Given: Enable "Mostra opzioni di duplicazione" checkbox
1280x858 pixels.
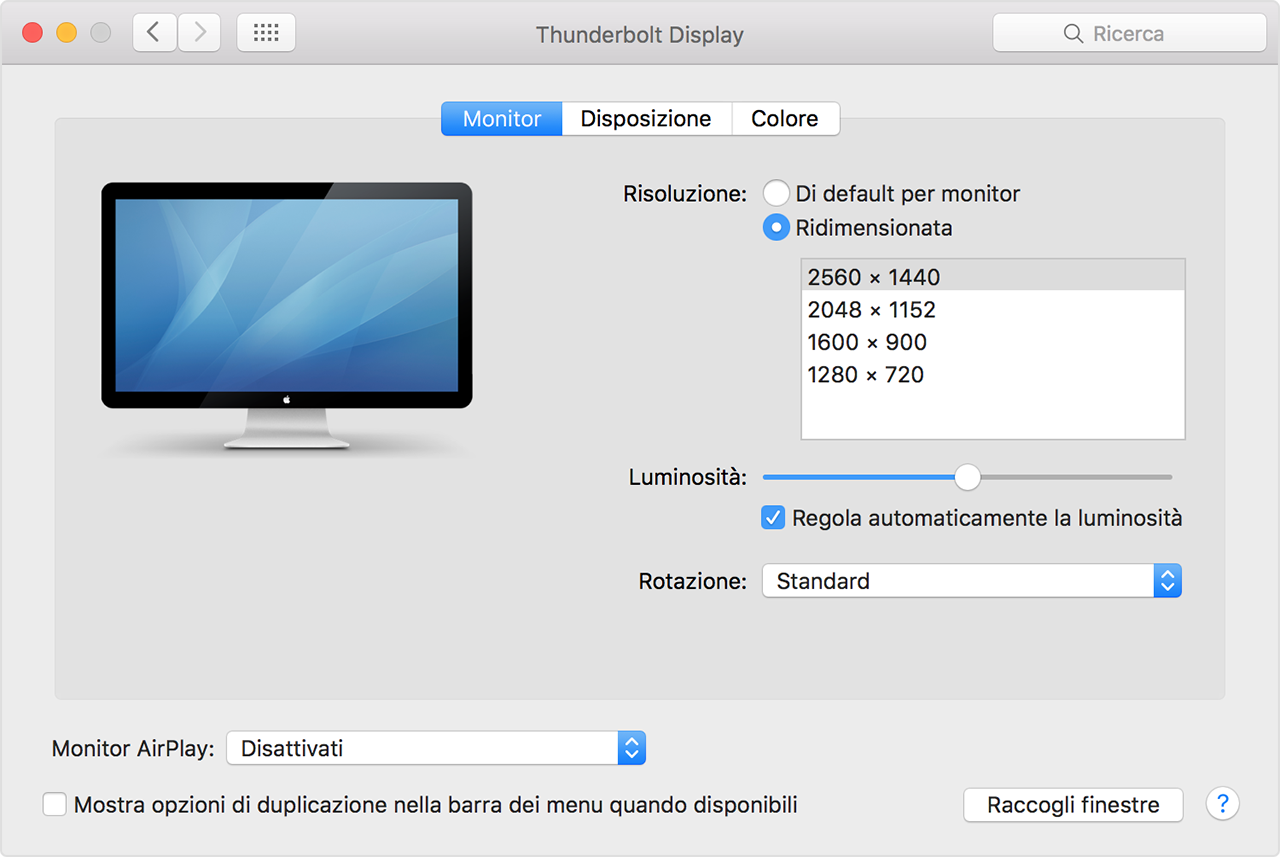Looking at the screenshot, I should (55, 805).
